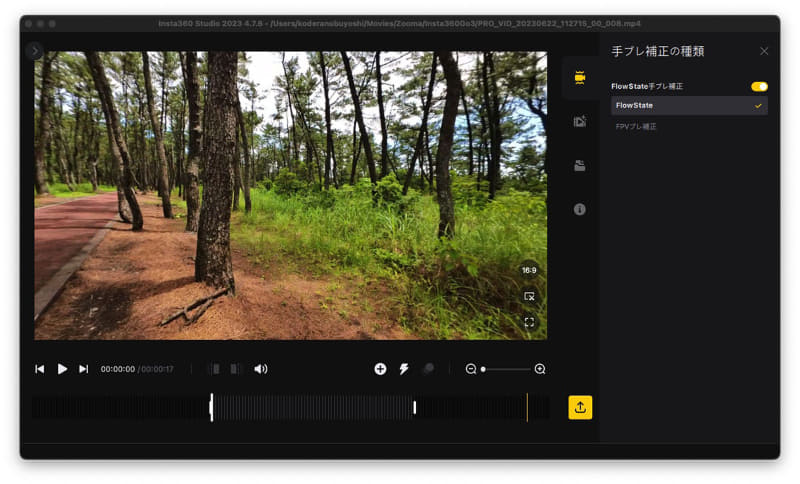800x484 pixels.
Task: Set trim end marker
Action: point(235,369)
